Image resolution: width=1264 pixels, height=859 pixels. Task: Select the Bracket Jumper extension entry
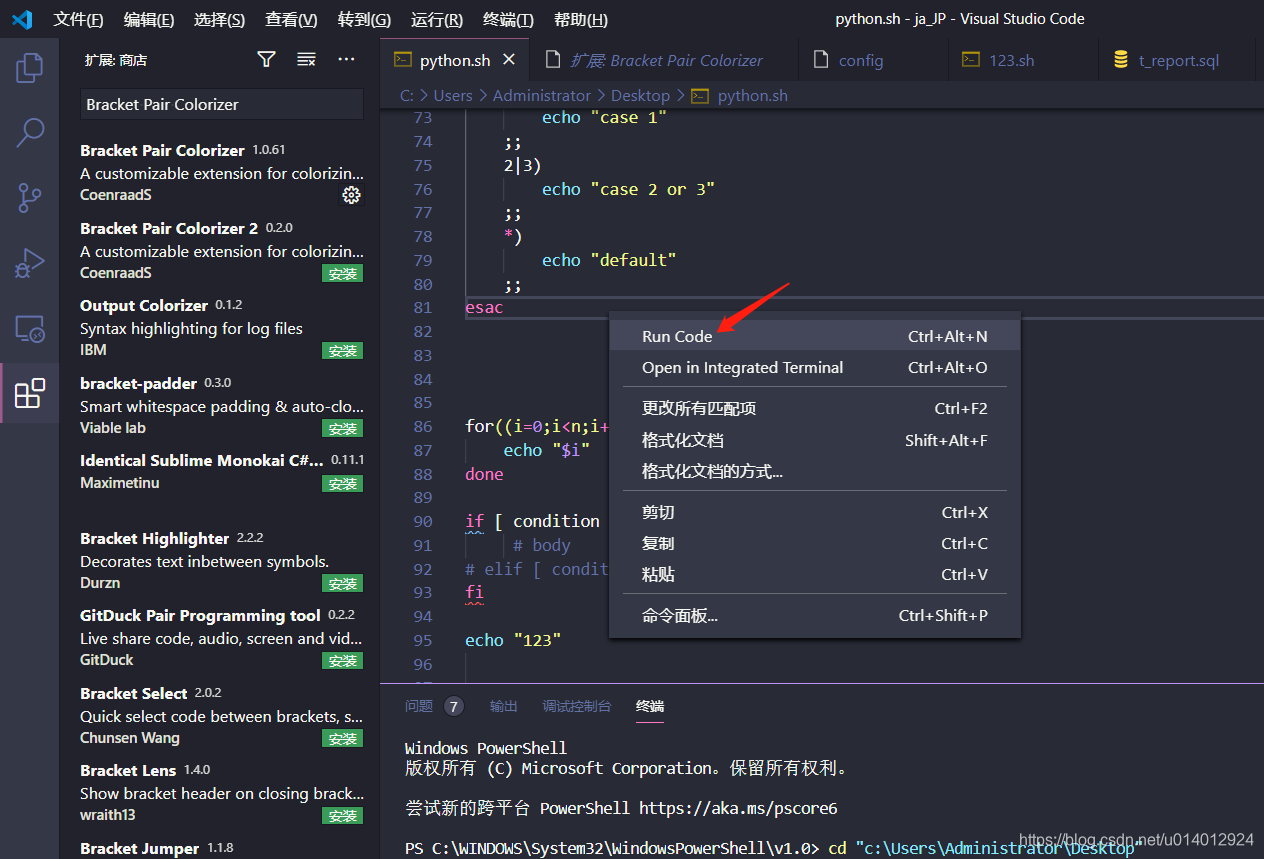[x=221, y=847]
